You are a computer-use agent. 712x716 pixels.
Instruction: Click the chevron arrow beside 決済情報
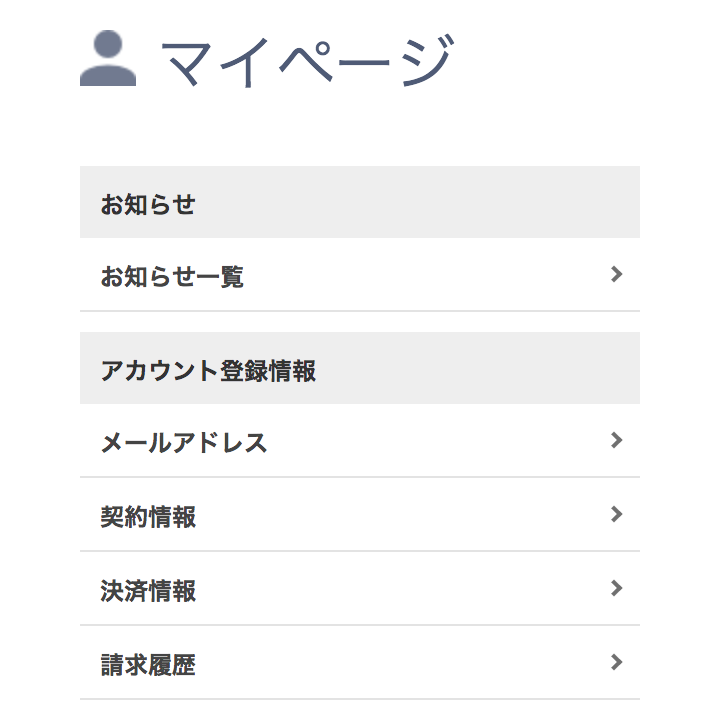[x=617, y=588]
